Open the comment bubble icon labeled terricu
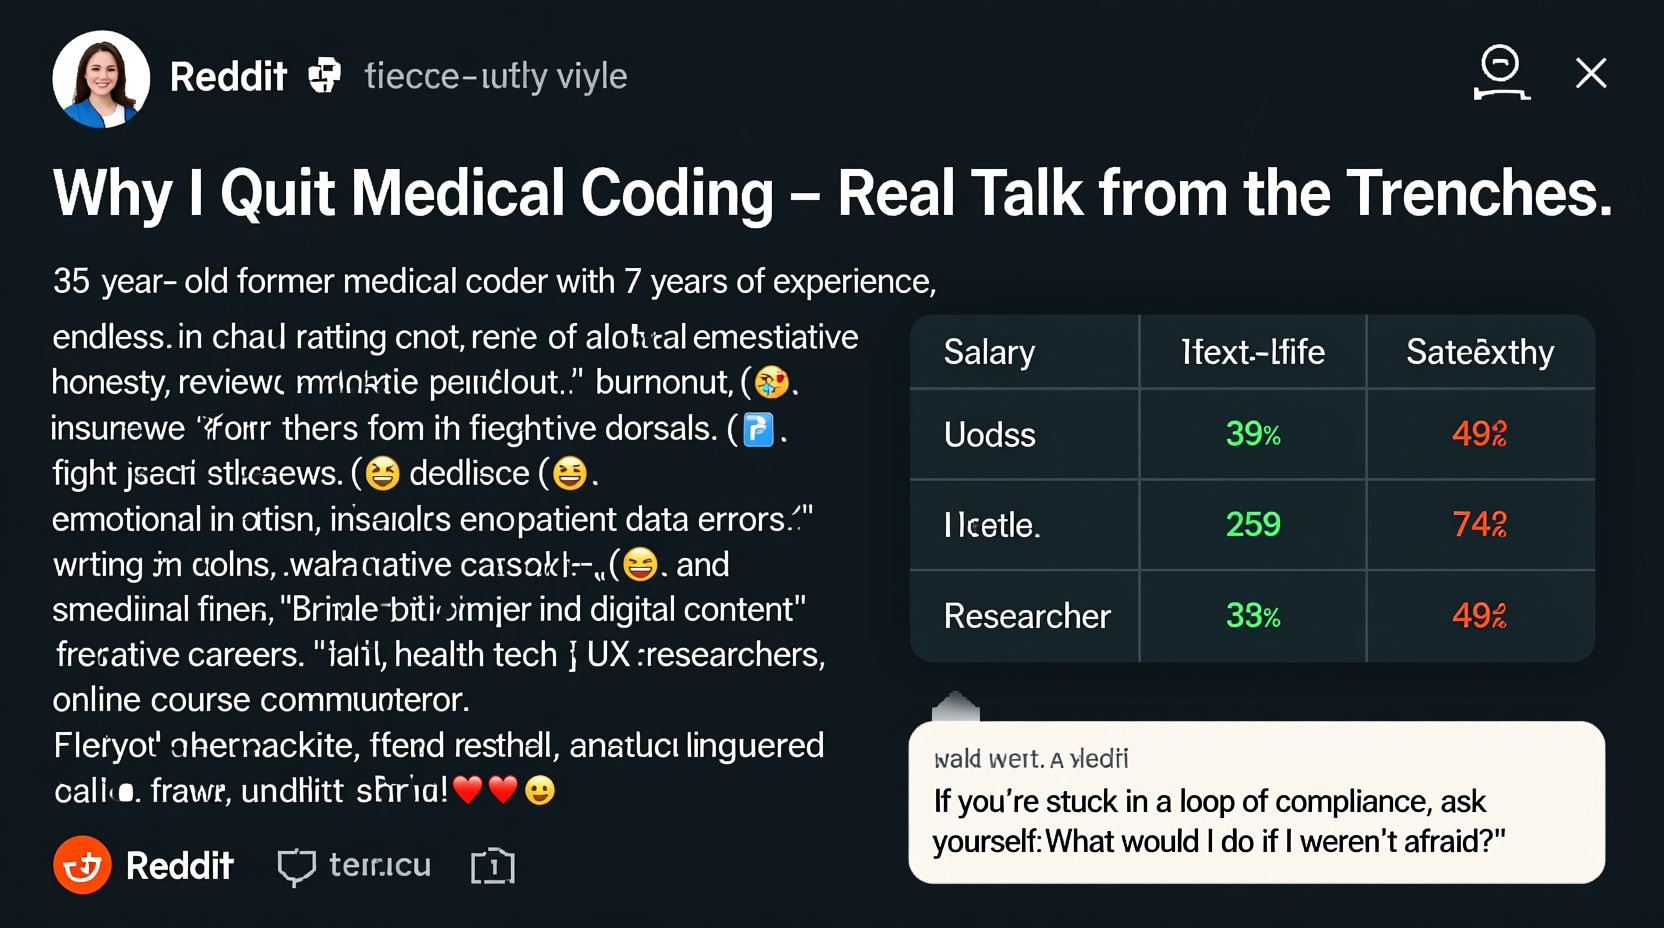 (x=295, y=865)
